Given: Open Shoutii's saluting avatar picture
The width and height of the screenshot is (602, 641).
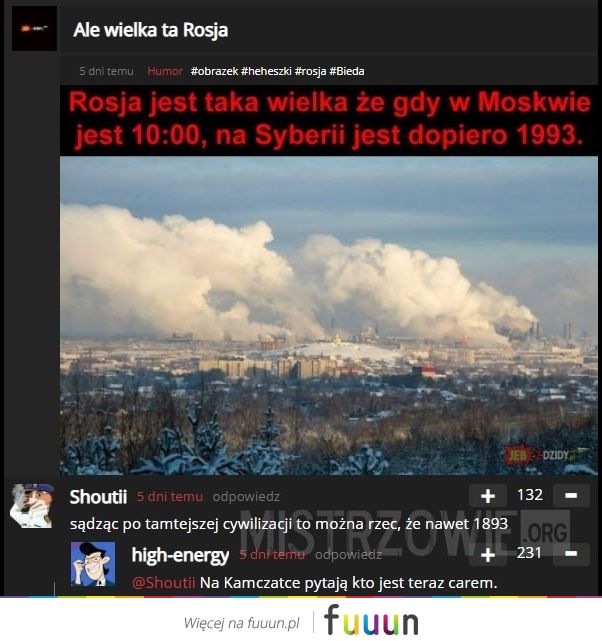Looking at the screenshot, I should (x=32, y=506).
